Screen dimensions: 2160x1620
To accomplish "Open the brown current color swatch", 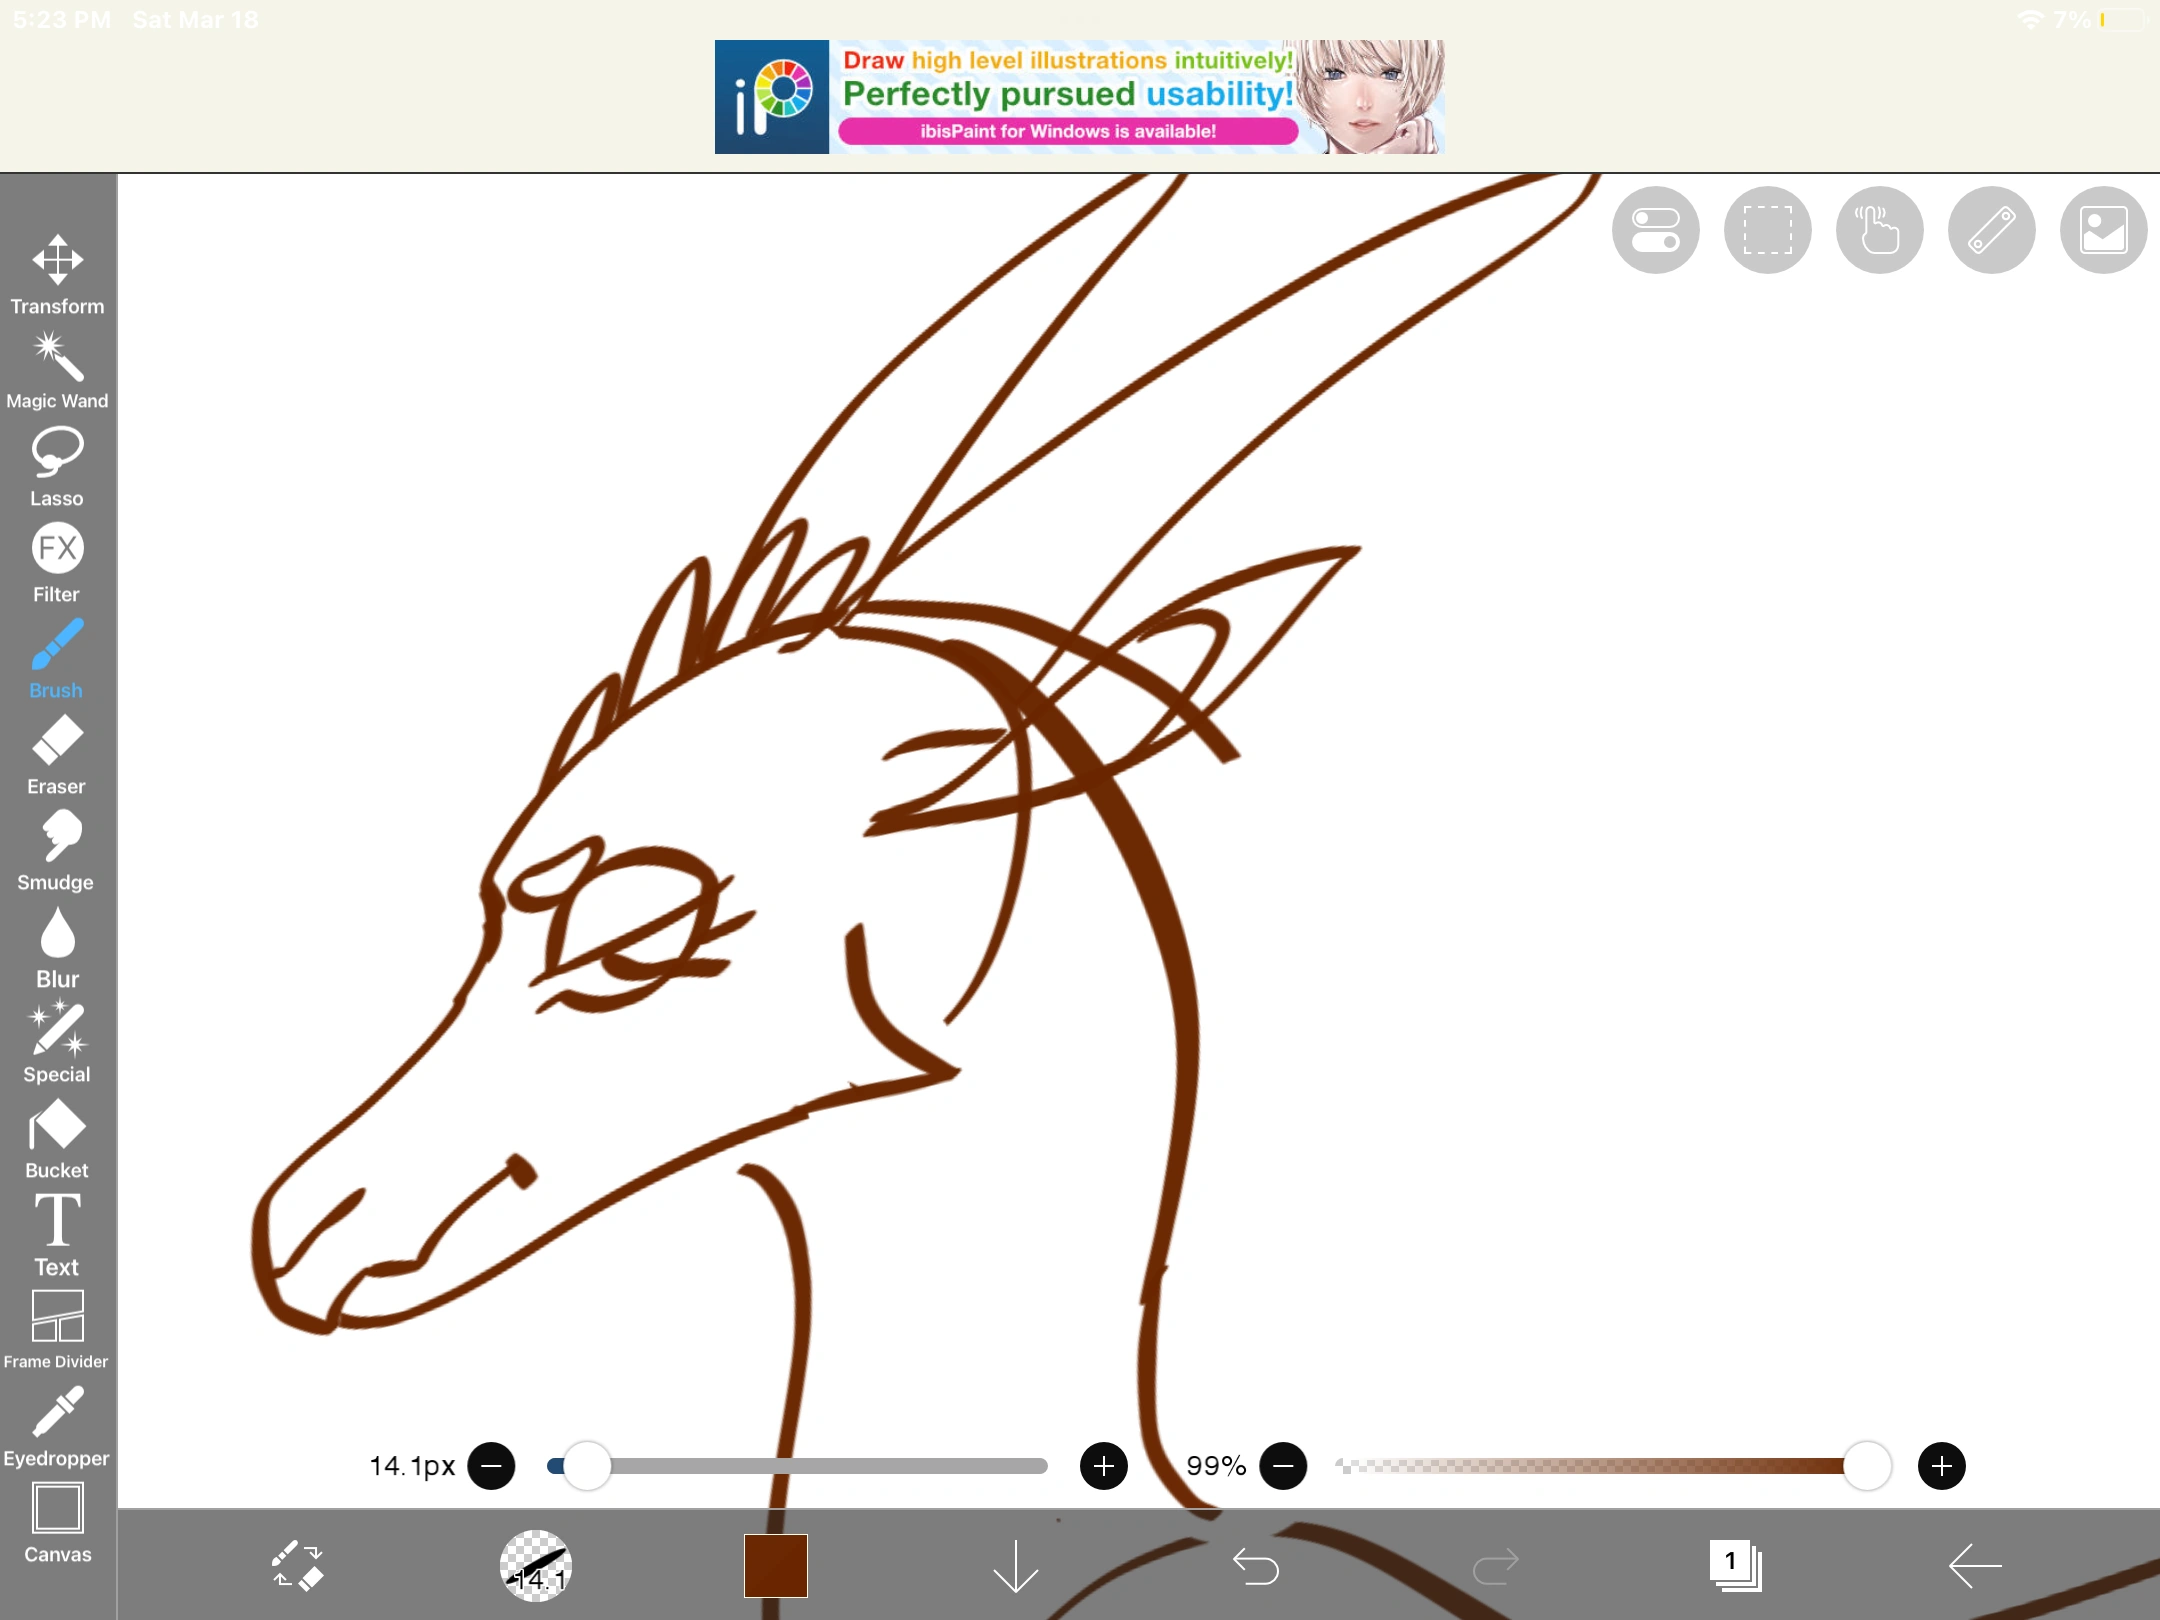I will point(775,1565).
